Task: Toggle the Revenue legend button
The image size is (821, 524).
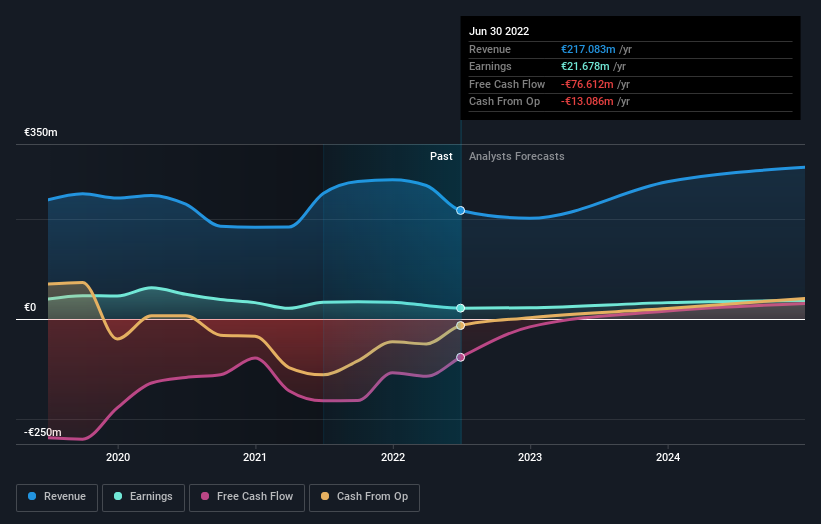Action: 57,497
